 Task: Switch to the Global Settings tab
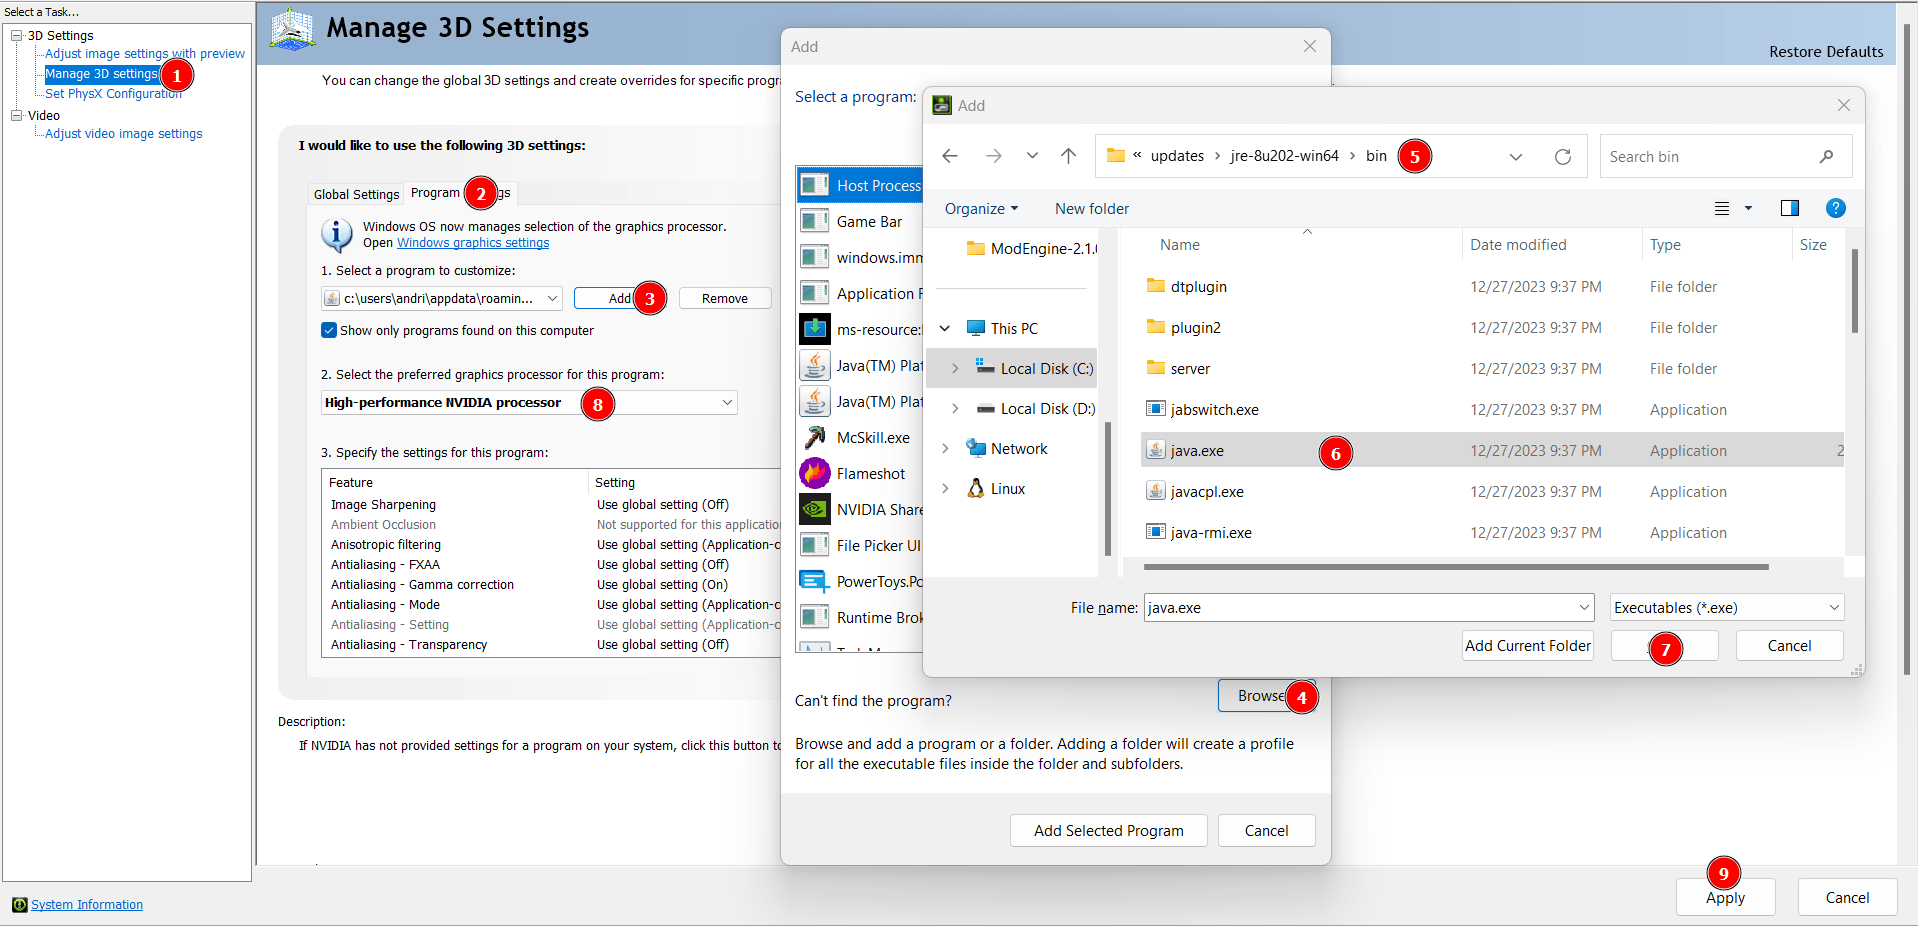pyautogui.click(x=356, y=194)
